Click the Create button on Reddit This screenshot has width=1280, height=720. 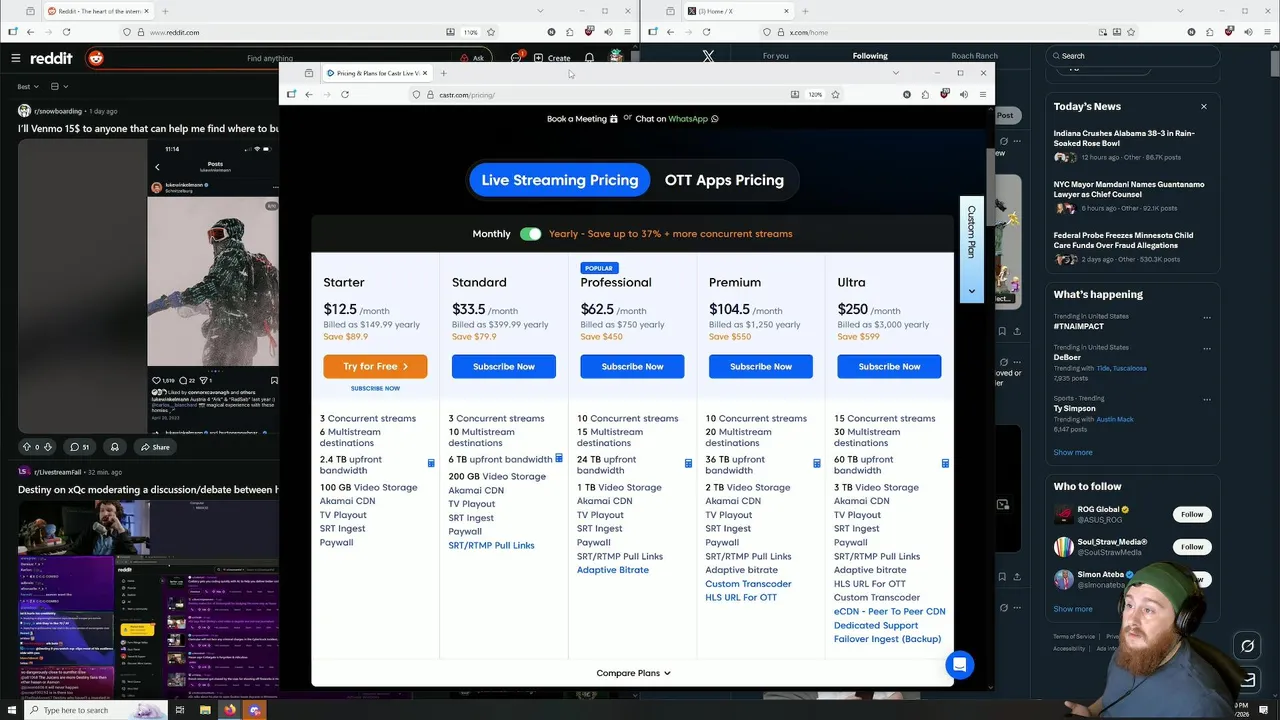pyautogui.click(x=552, y=58)
